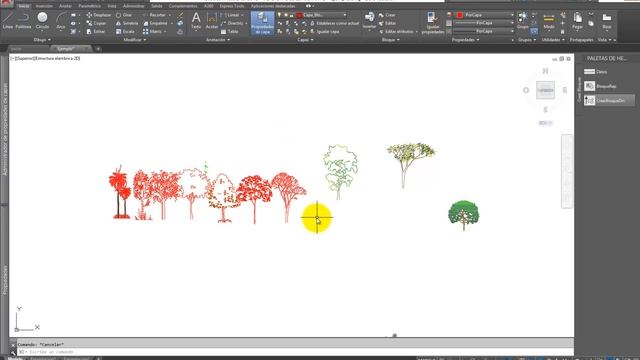This screenshot has height=360, width=640.
Task: Open the lineweight PorCapa dropdown
Action: pyautogui.click(x=483, y=23)
